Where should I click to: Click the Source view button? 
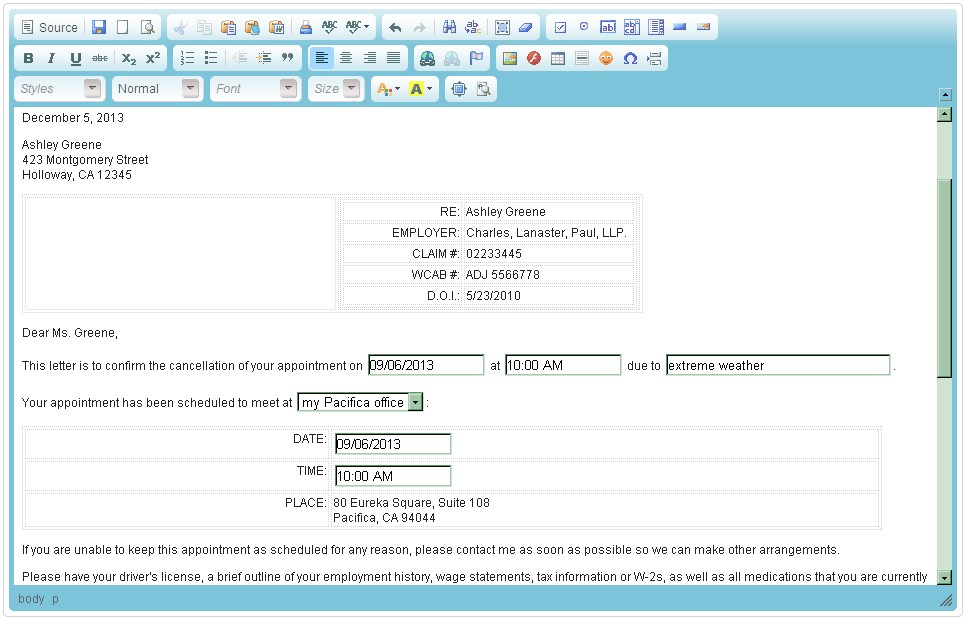point(49,28)
